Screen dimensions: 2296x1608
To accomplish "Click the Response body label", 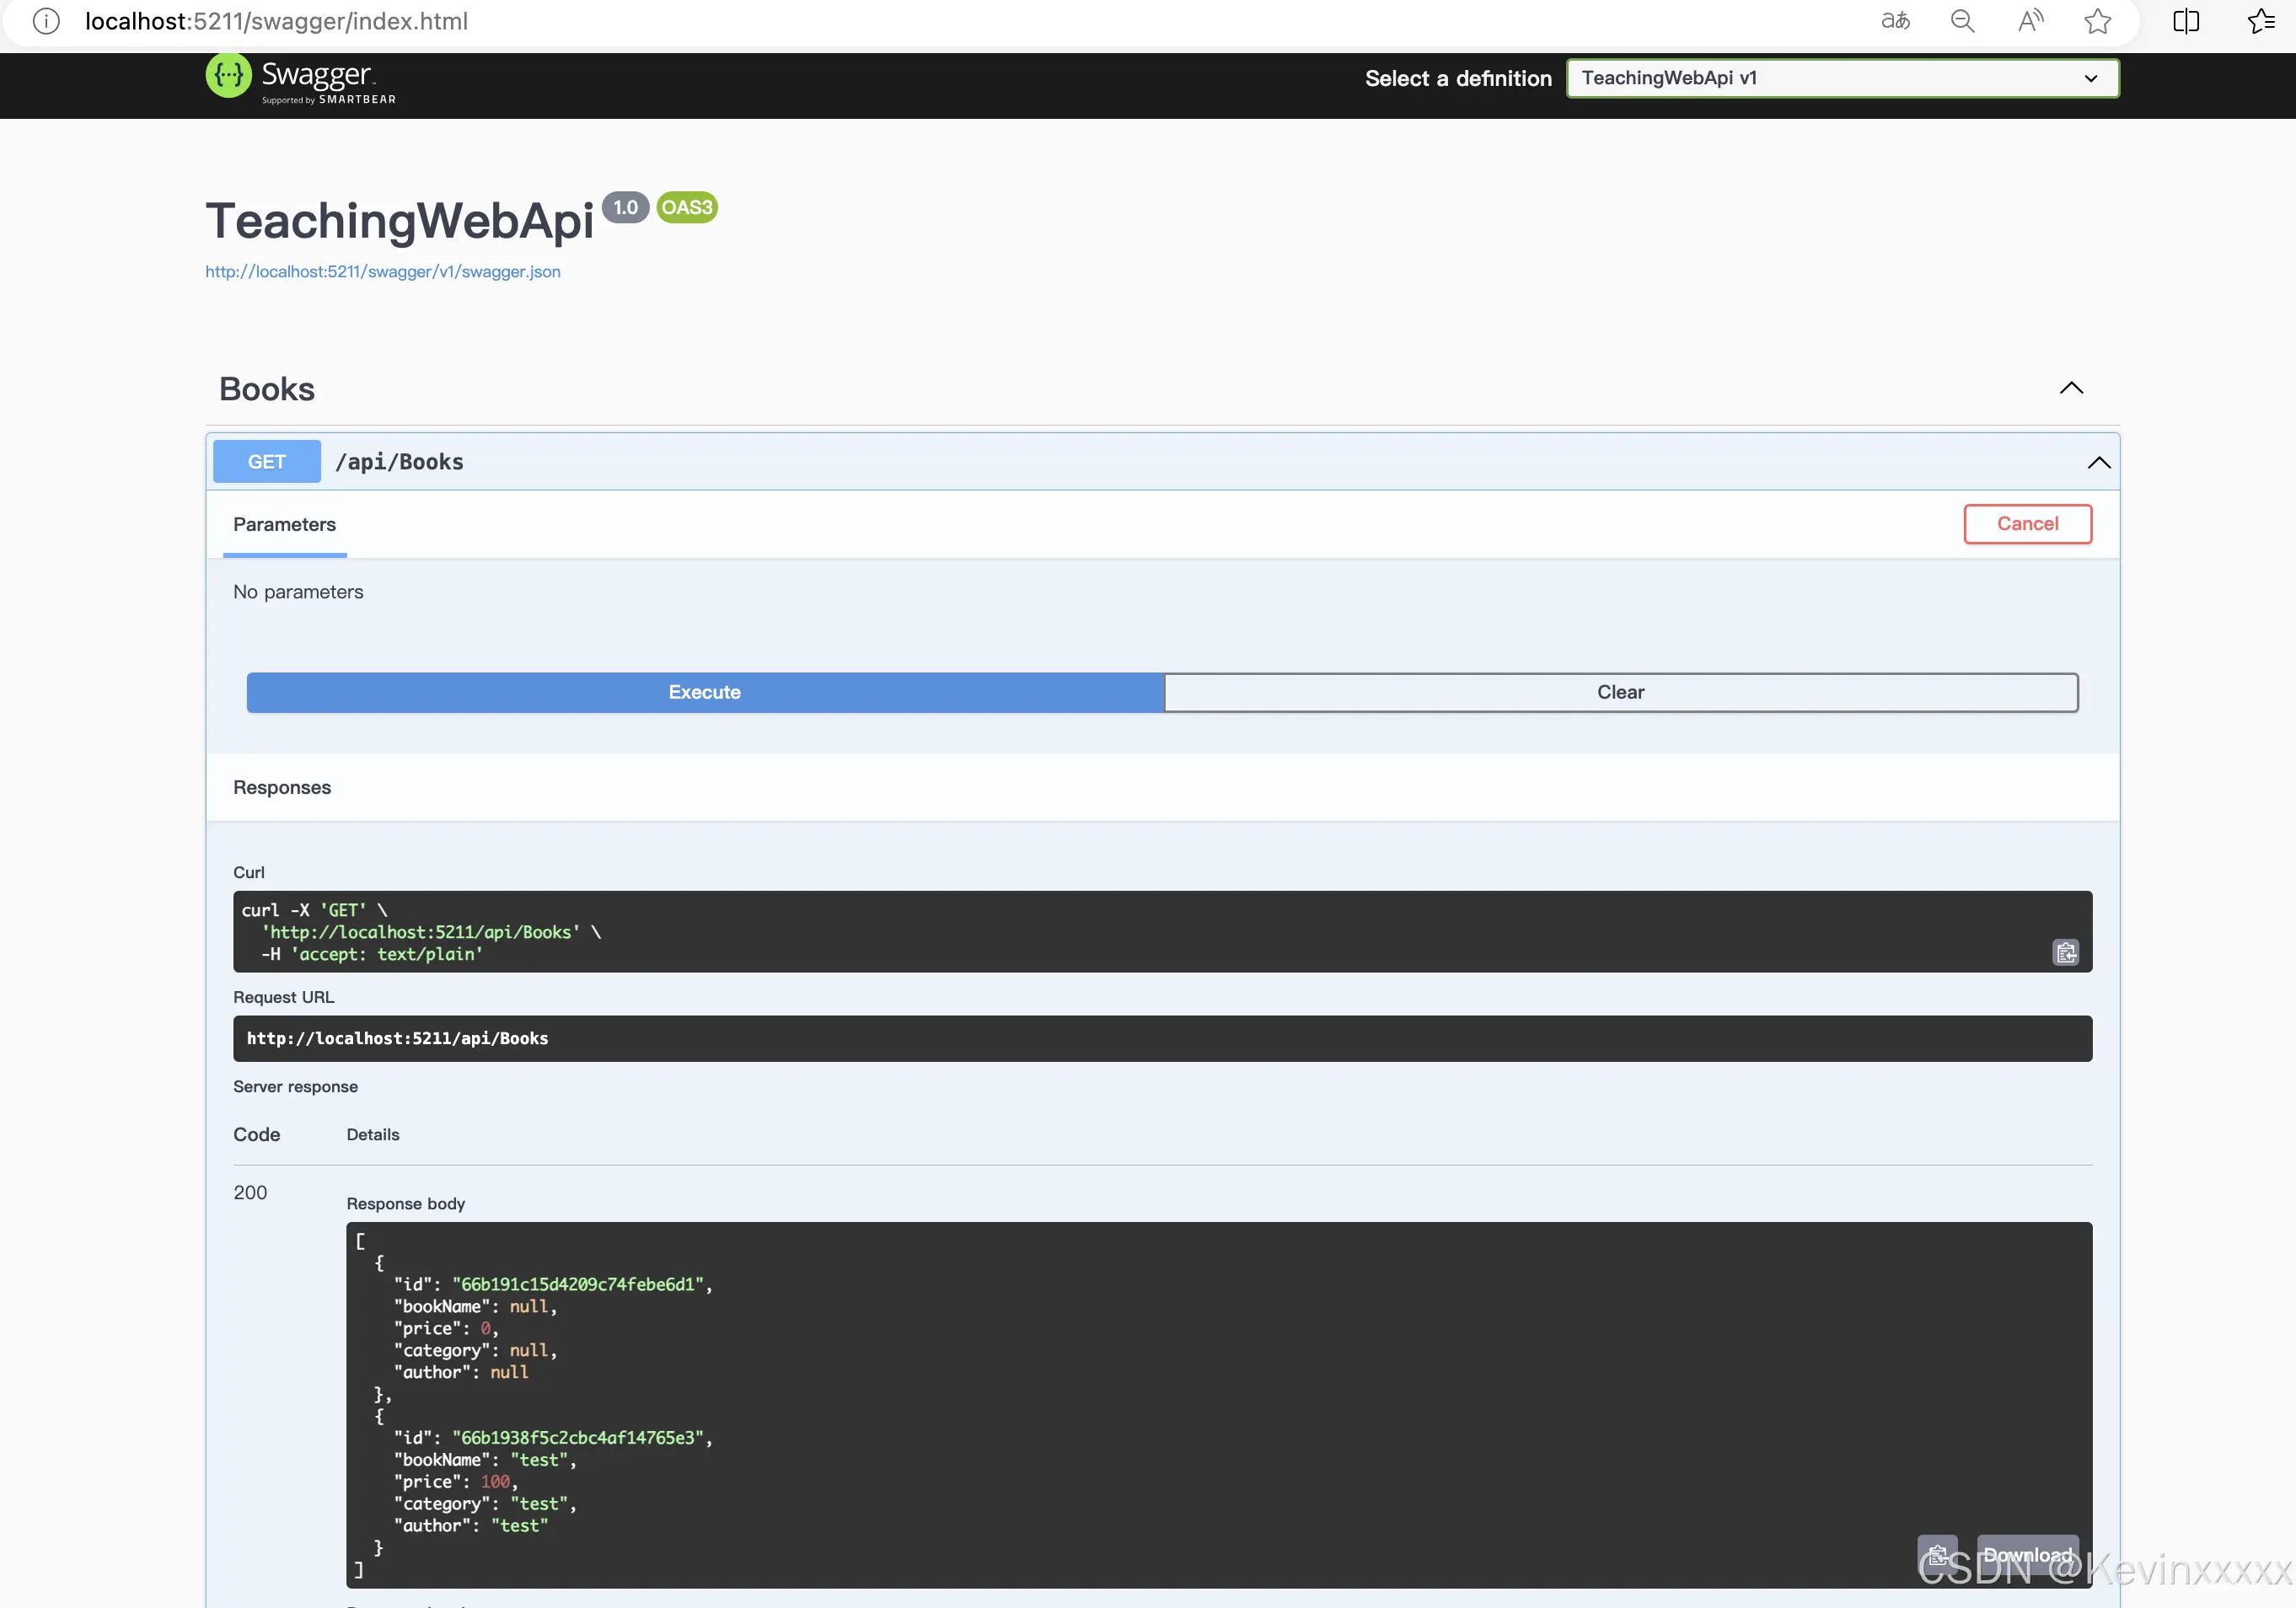I will (x=406, y=1203).
